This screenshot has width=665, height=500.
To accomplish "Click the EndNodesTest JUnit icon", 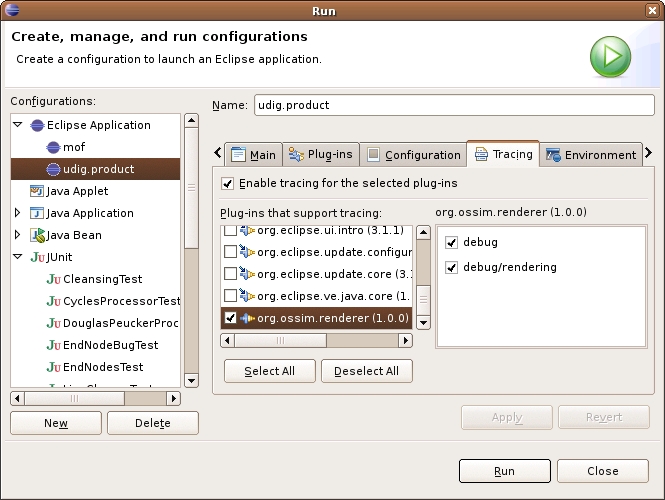I will [53, 367].
